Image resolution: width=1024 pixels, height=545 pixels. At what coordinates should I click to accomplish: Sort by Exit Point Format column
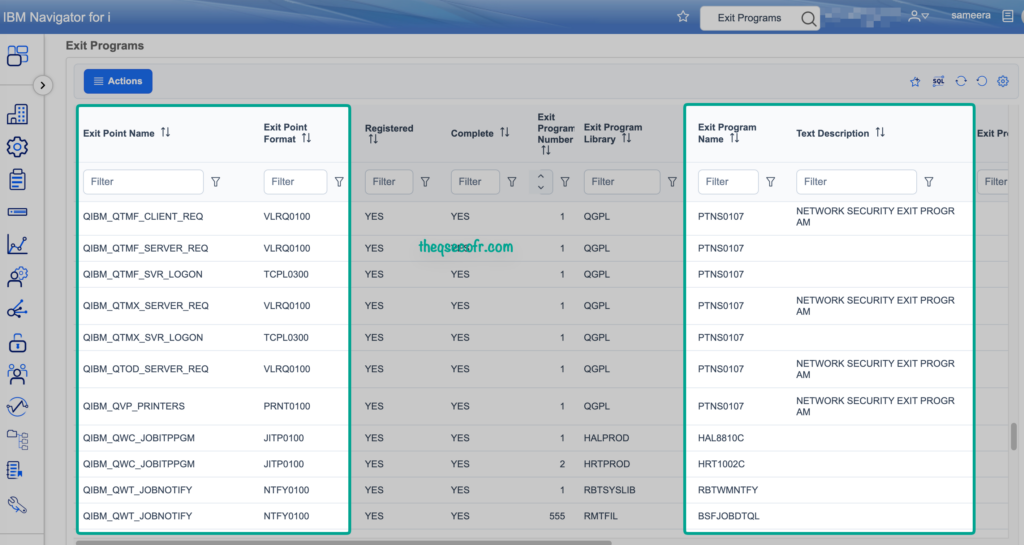click(x=306, y=138)
